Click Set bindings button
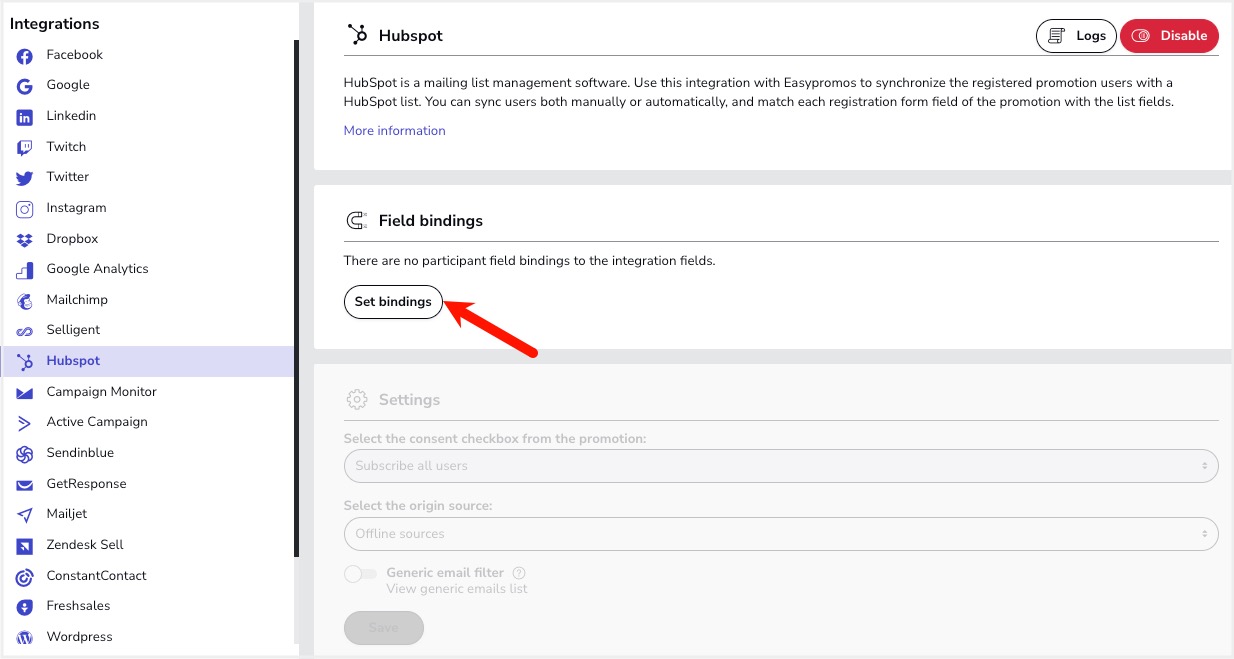 (393, 302)
